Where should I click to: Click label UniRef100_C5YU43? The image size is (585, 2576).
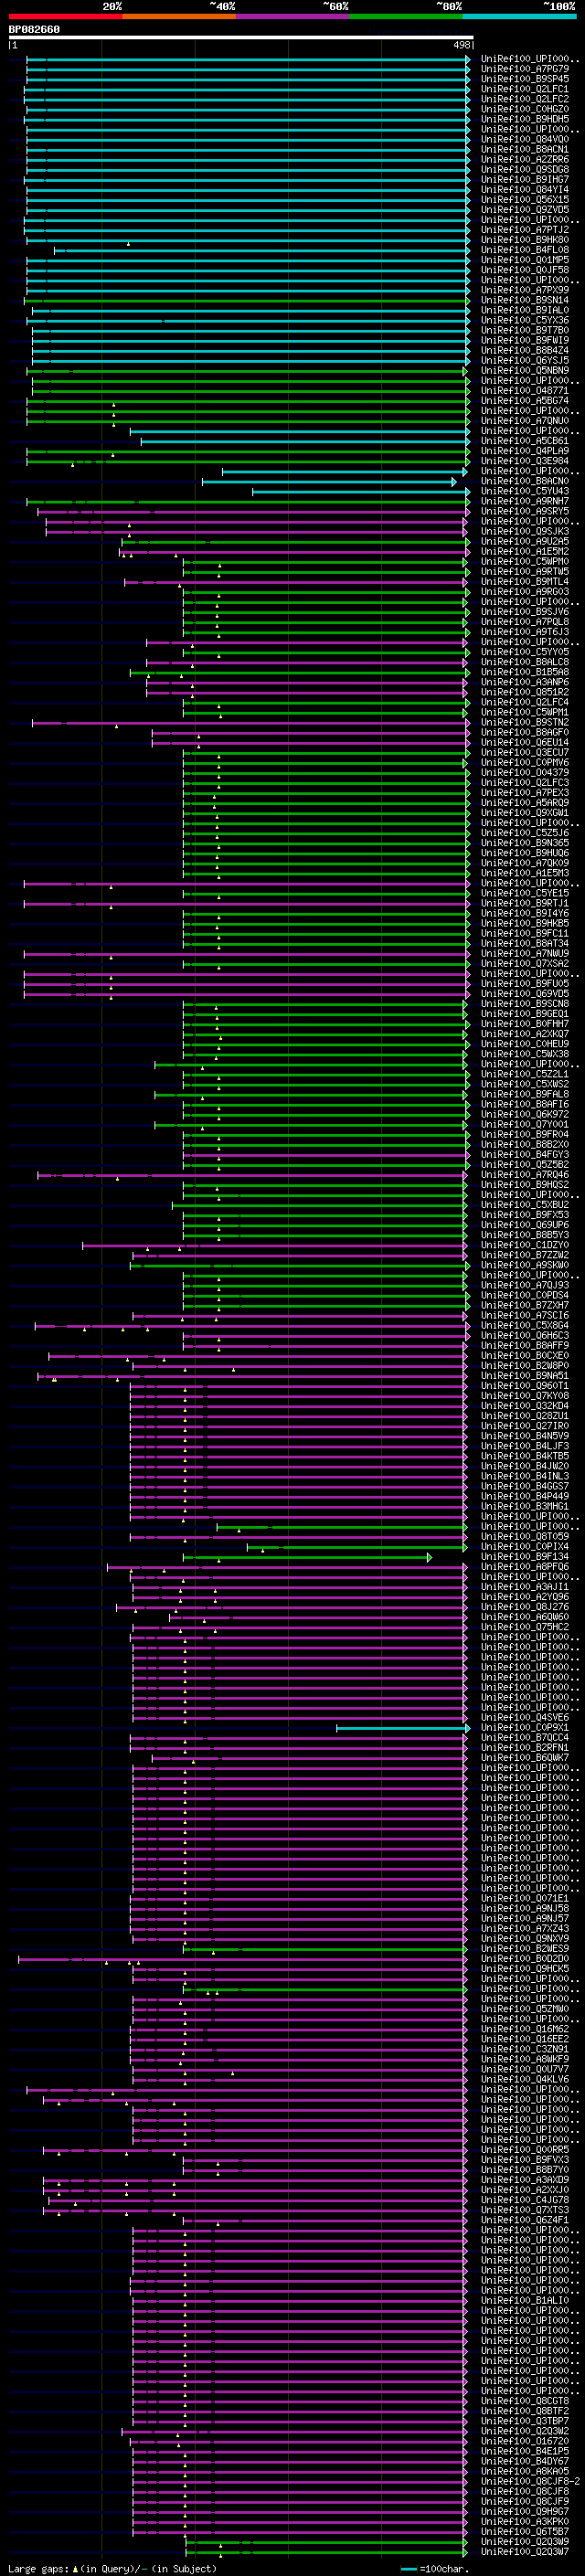coord(525,491)
